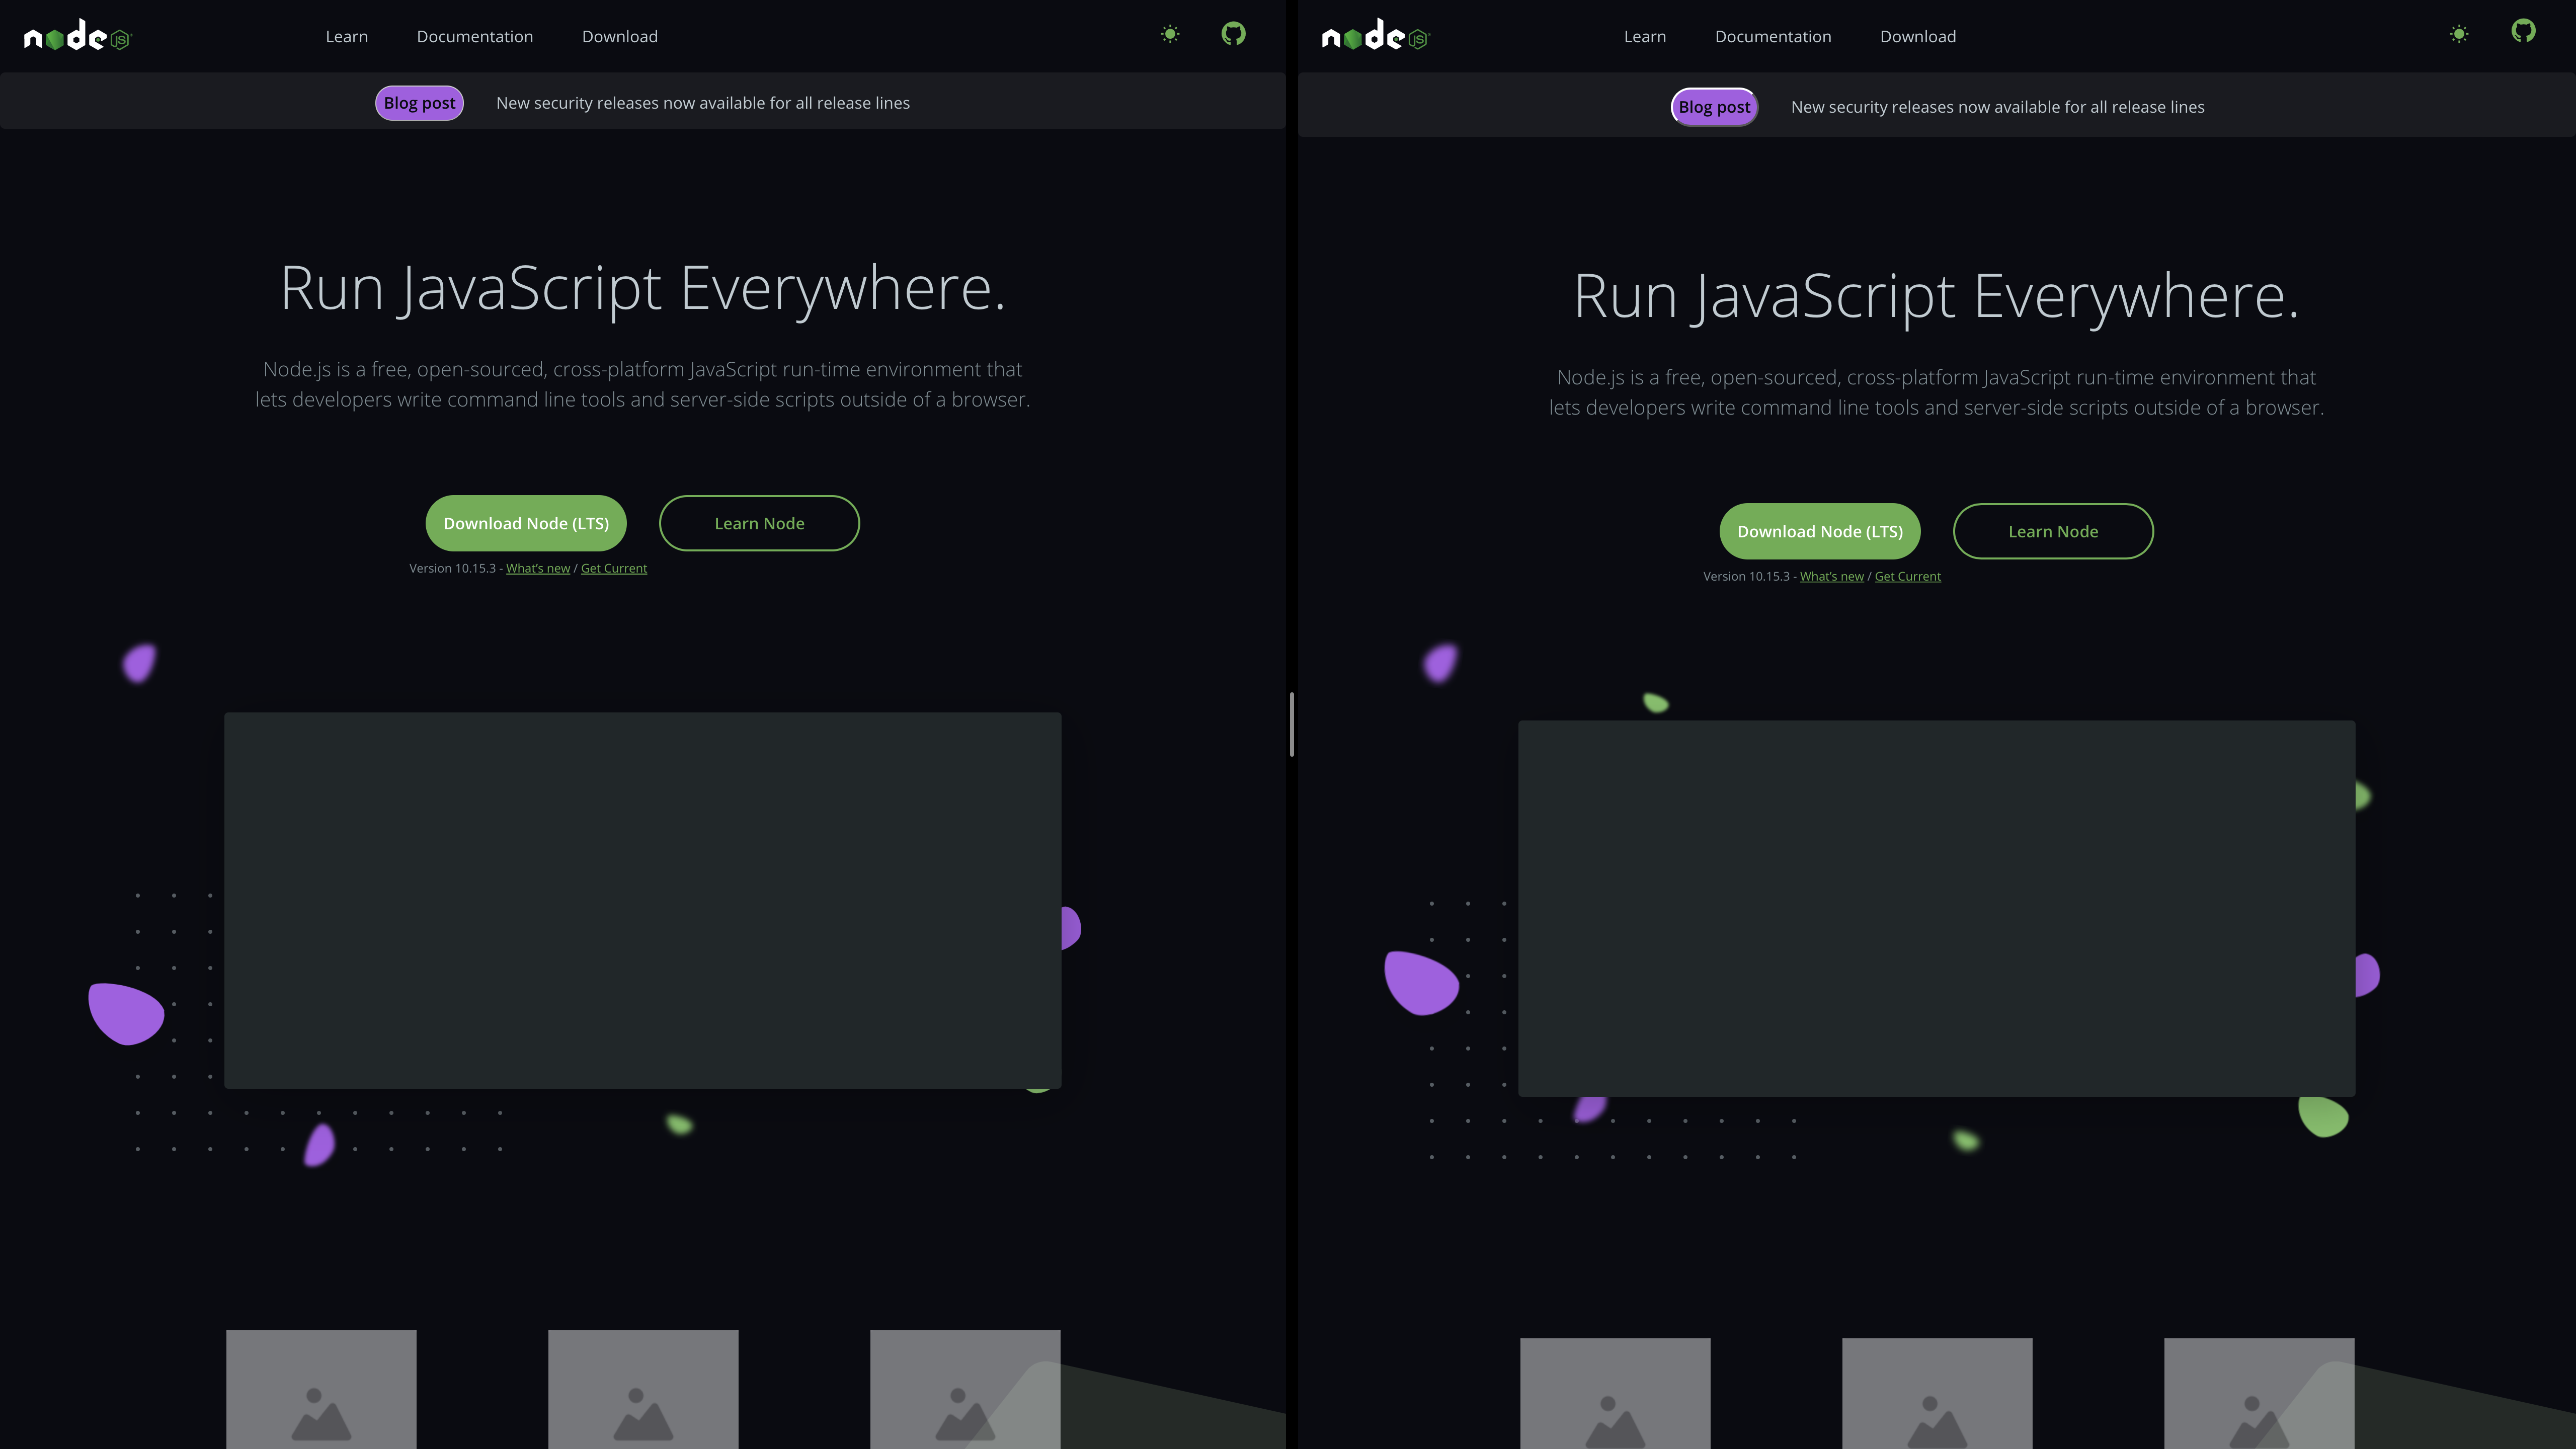Select Download nav item in left pane
2576x1449 pixels.
tap(619, 37)
